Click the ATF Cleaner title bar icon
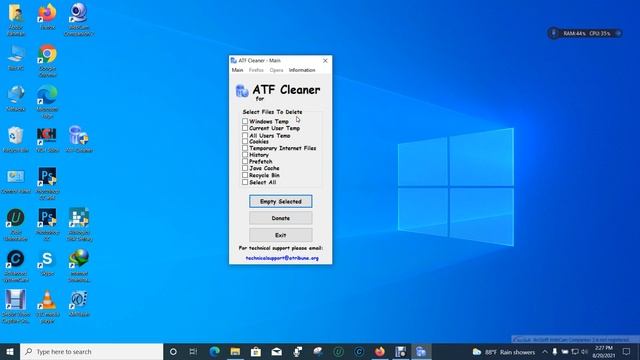The width and height of the screenshot is (640, 360). [234, 60]
